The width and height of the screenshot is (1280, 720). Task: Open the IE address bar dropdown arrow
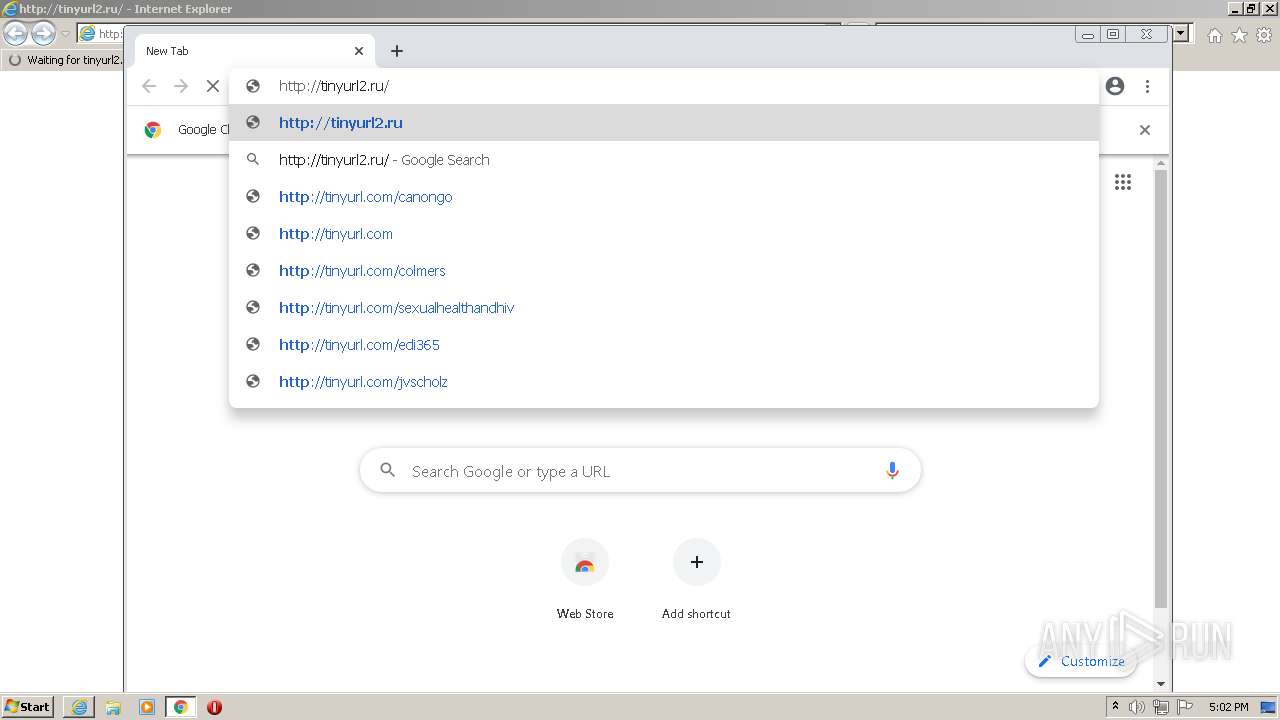(x=1181, y=34)
